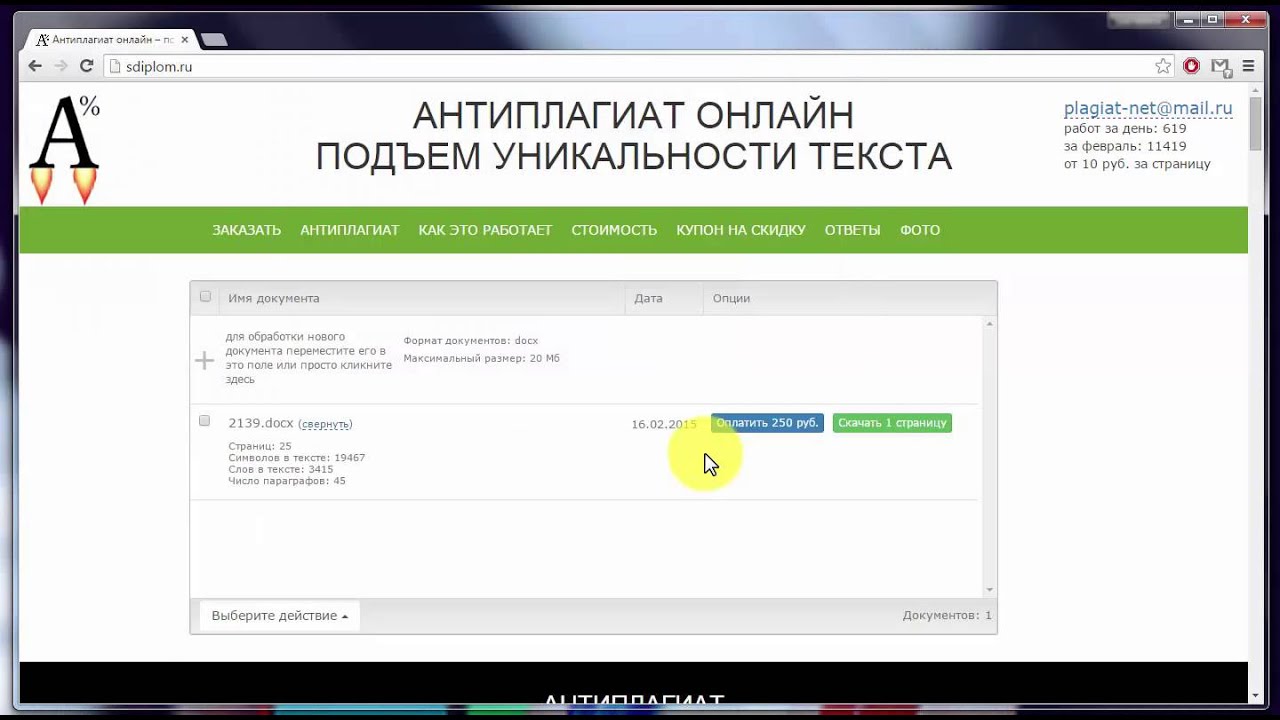This screenshot has height=720, width=1280.
Task: Click the page icon in the address bar
Action: point(114,66)
